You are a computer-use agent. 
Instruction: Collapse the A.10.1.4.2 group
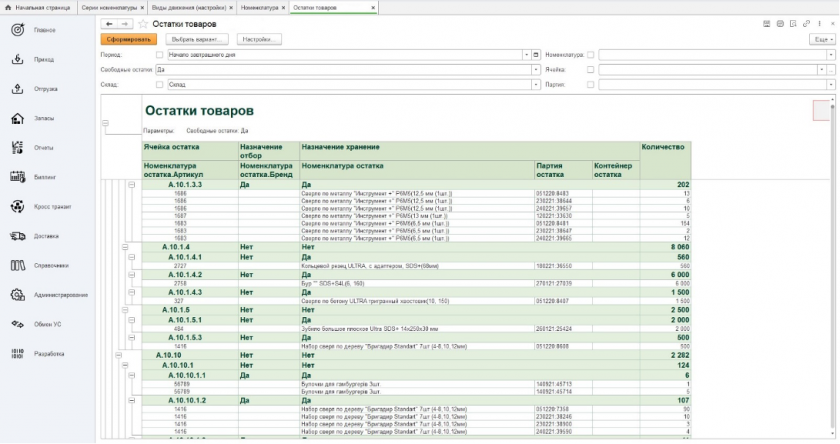pyautogui.click(x=132, y=275)
